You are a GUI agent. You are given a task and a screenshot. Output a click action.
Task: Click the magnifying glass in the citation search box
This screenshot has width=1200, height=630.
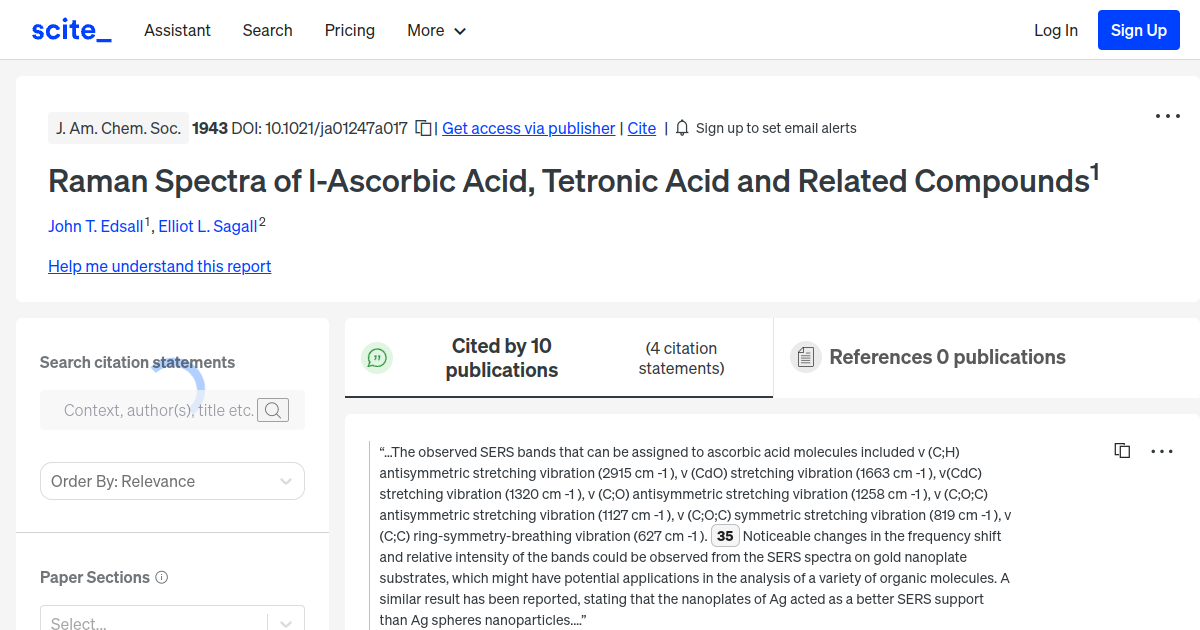click(273, 409)
